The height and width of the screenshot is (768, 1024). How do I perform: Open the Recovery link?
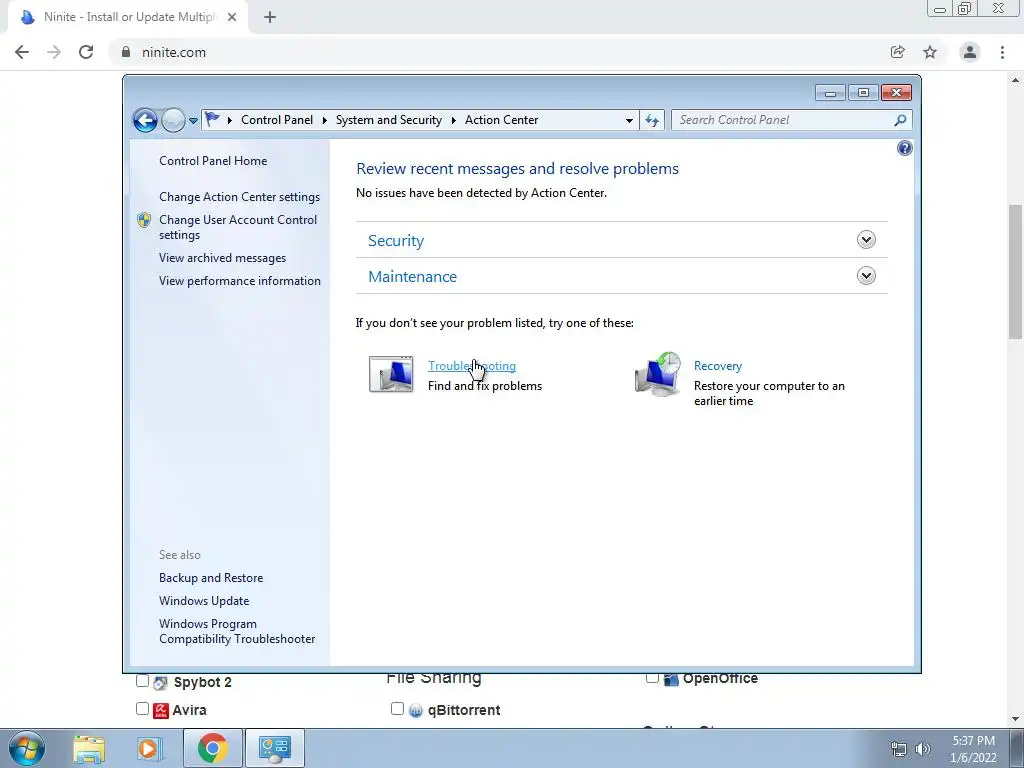[x=718, y=366]
